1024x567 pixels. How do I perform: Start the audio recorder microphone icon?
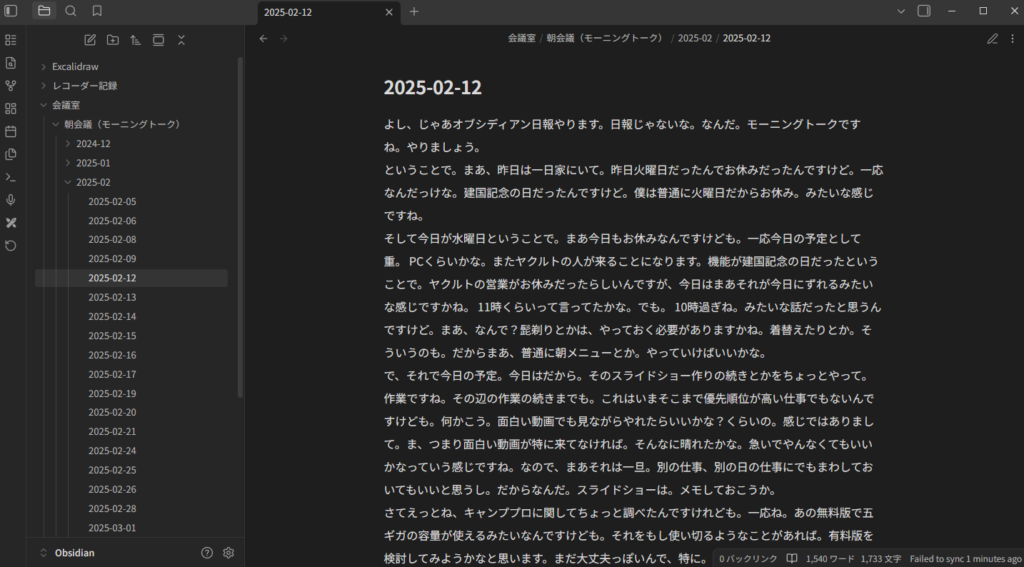(x=11, y=200)
